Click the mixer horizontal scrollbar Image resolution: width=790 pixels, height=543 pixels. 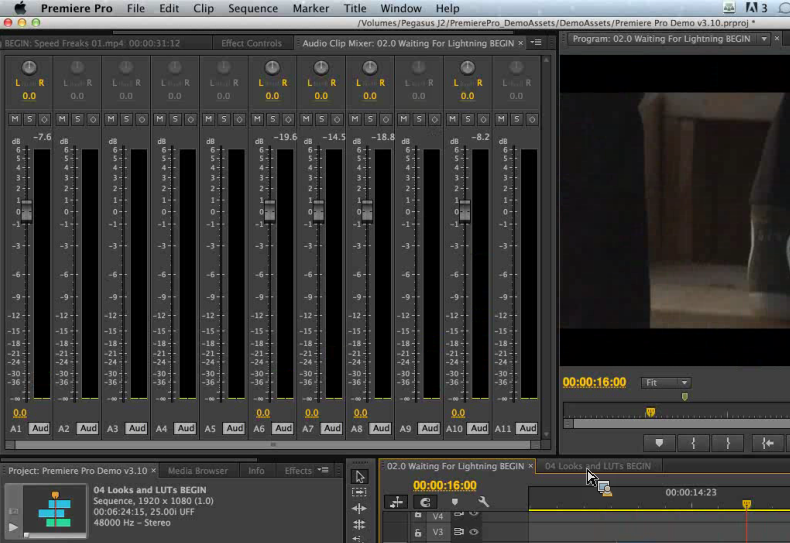click(273, 445)
